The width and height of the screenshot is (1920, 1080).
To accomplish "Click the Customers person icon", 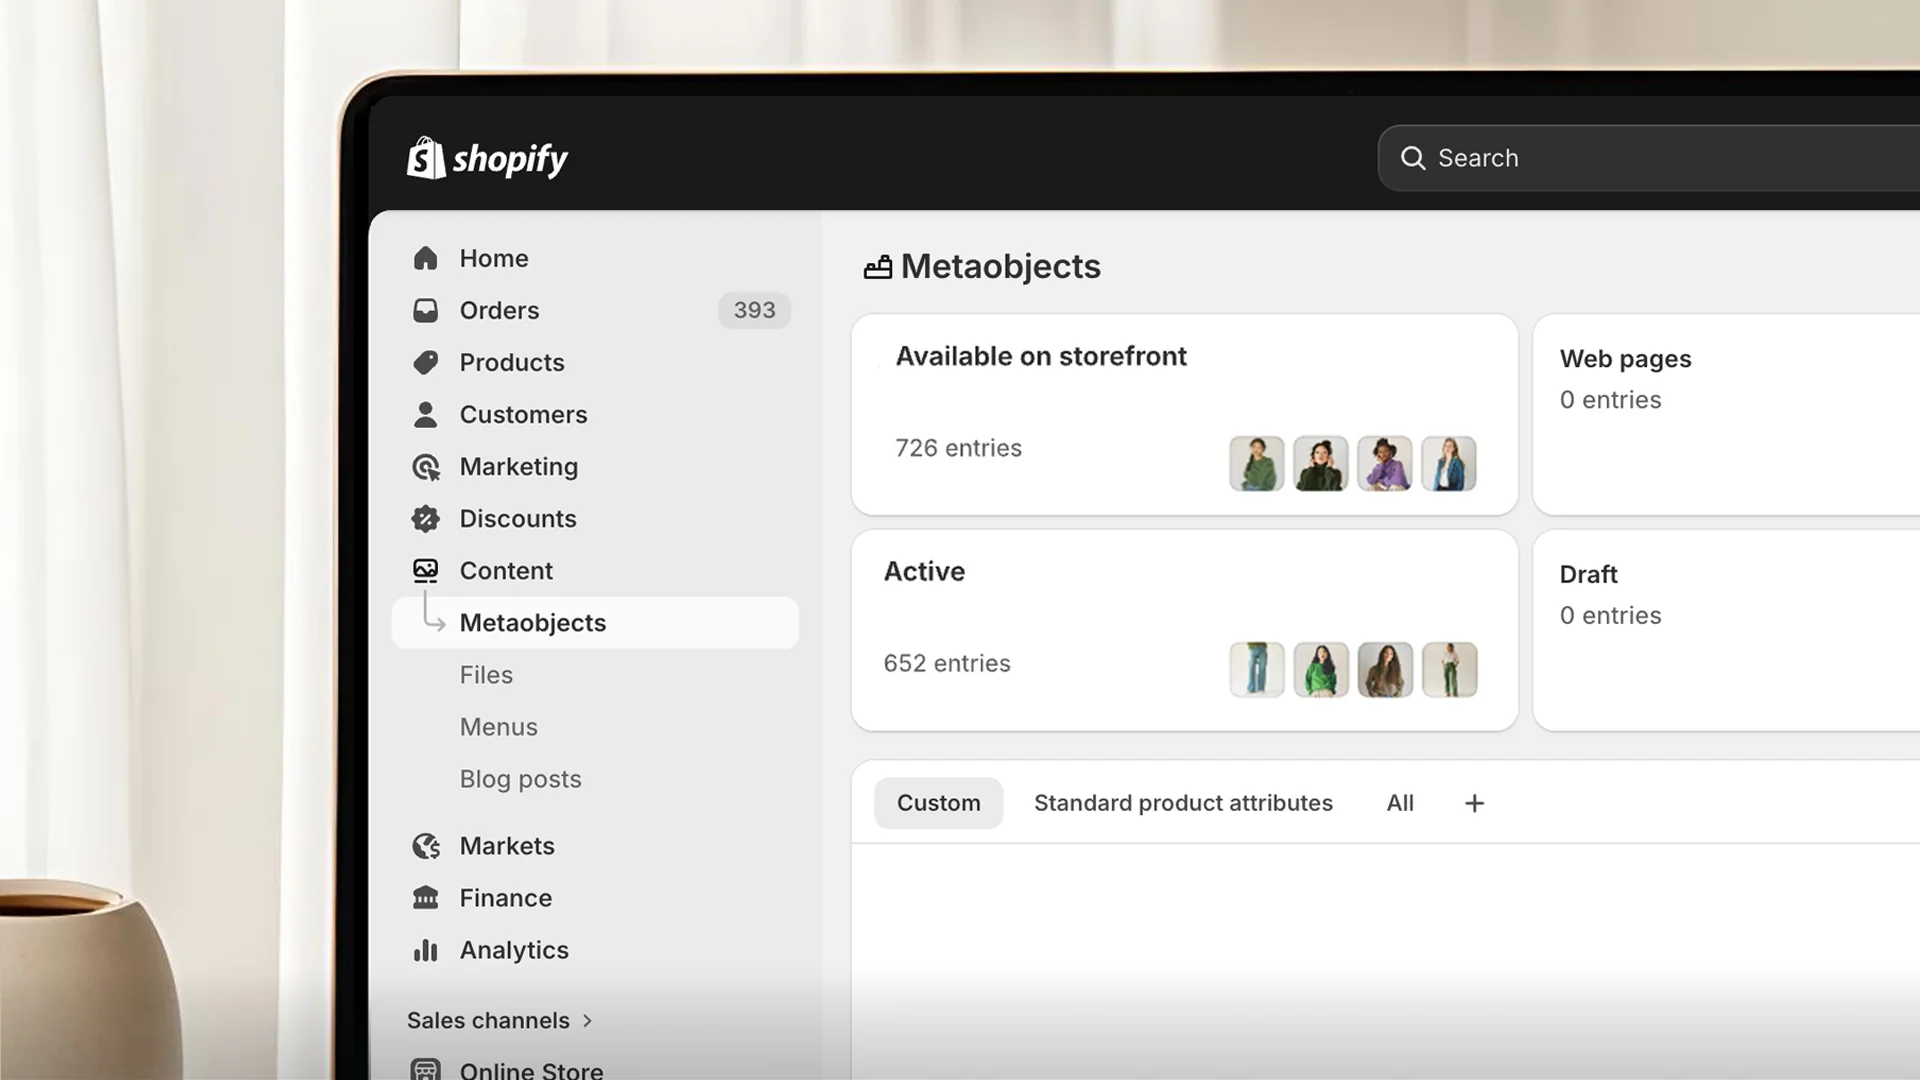I will (x=426, y=414).
